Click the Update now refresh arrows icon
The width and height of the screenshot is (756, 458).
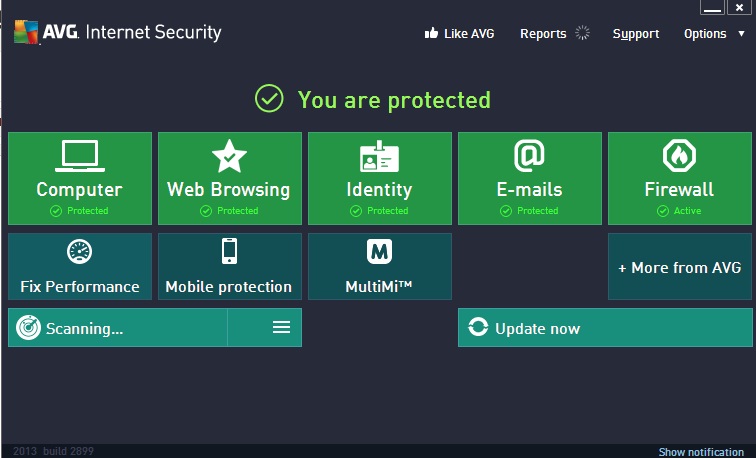478,327
